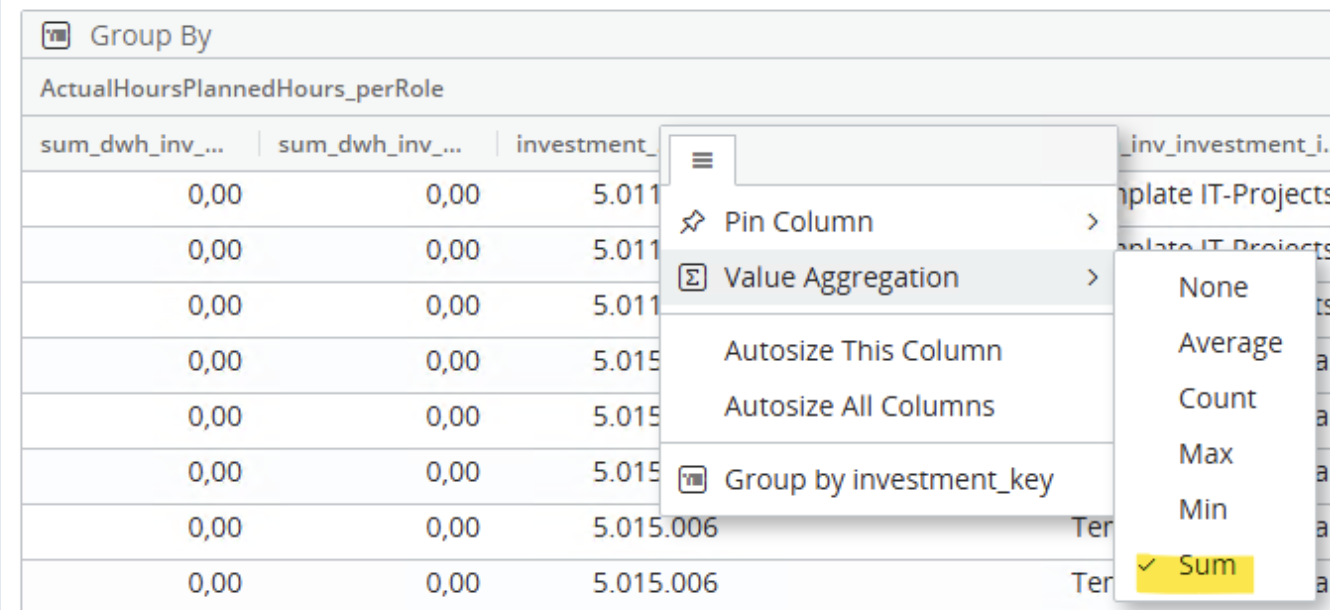Expand the Value Aggregation submenu arrow
This screenshot has height=610, width=1330.
1093,278
